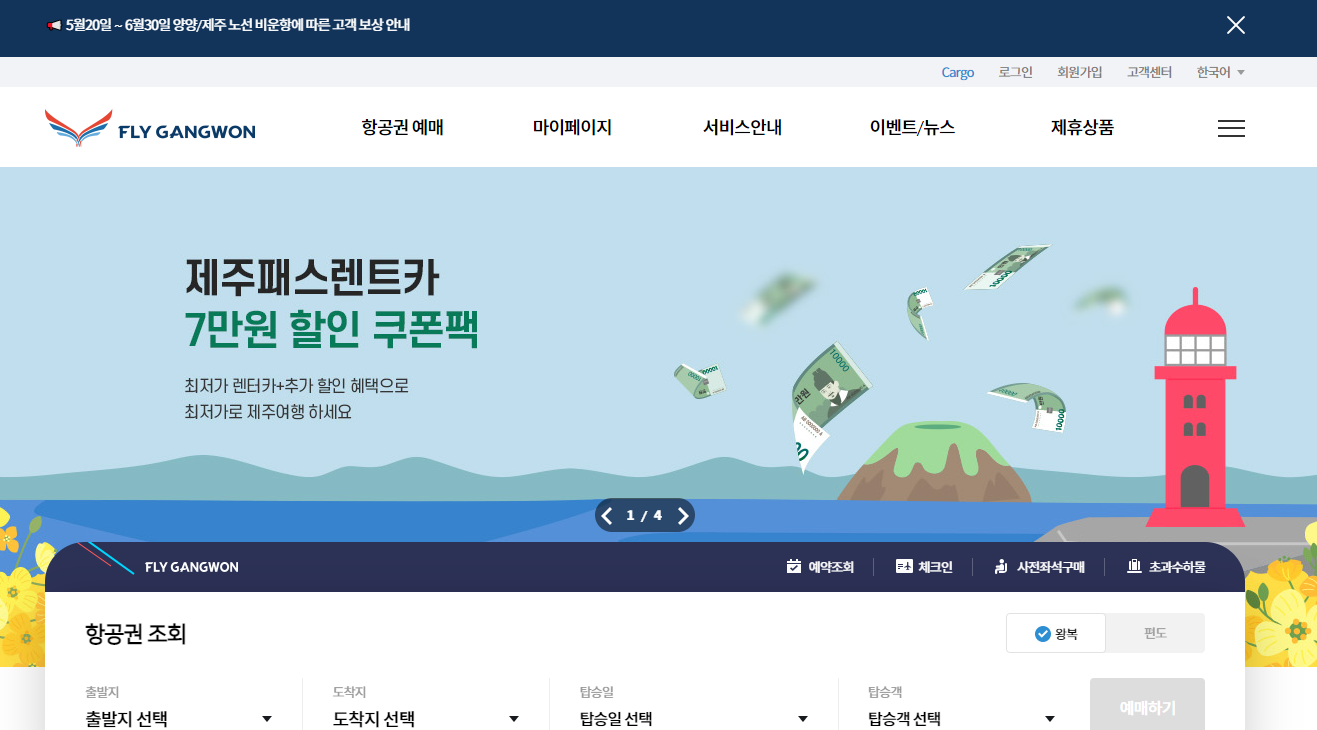Select 왕복 round-trip option
This screenshot has height=730, width=1317.
click(x=1056, y=632)
